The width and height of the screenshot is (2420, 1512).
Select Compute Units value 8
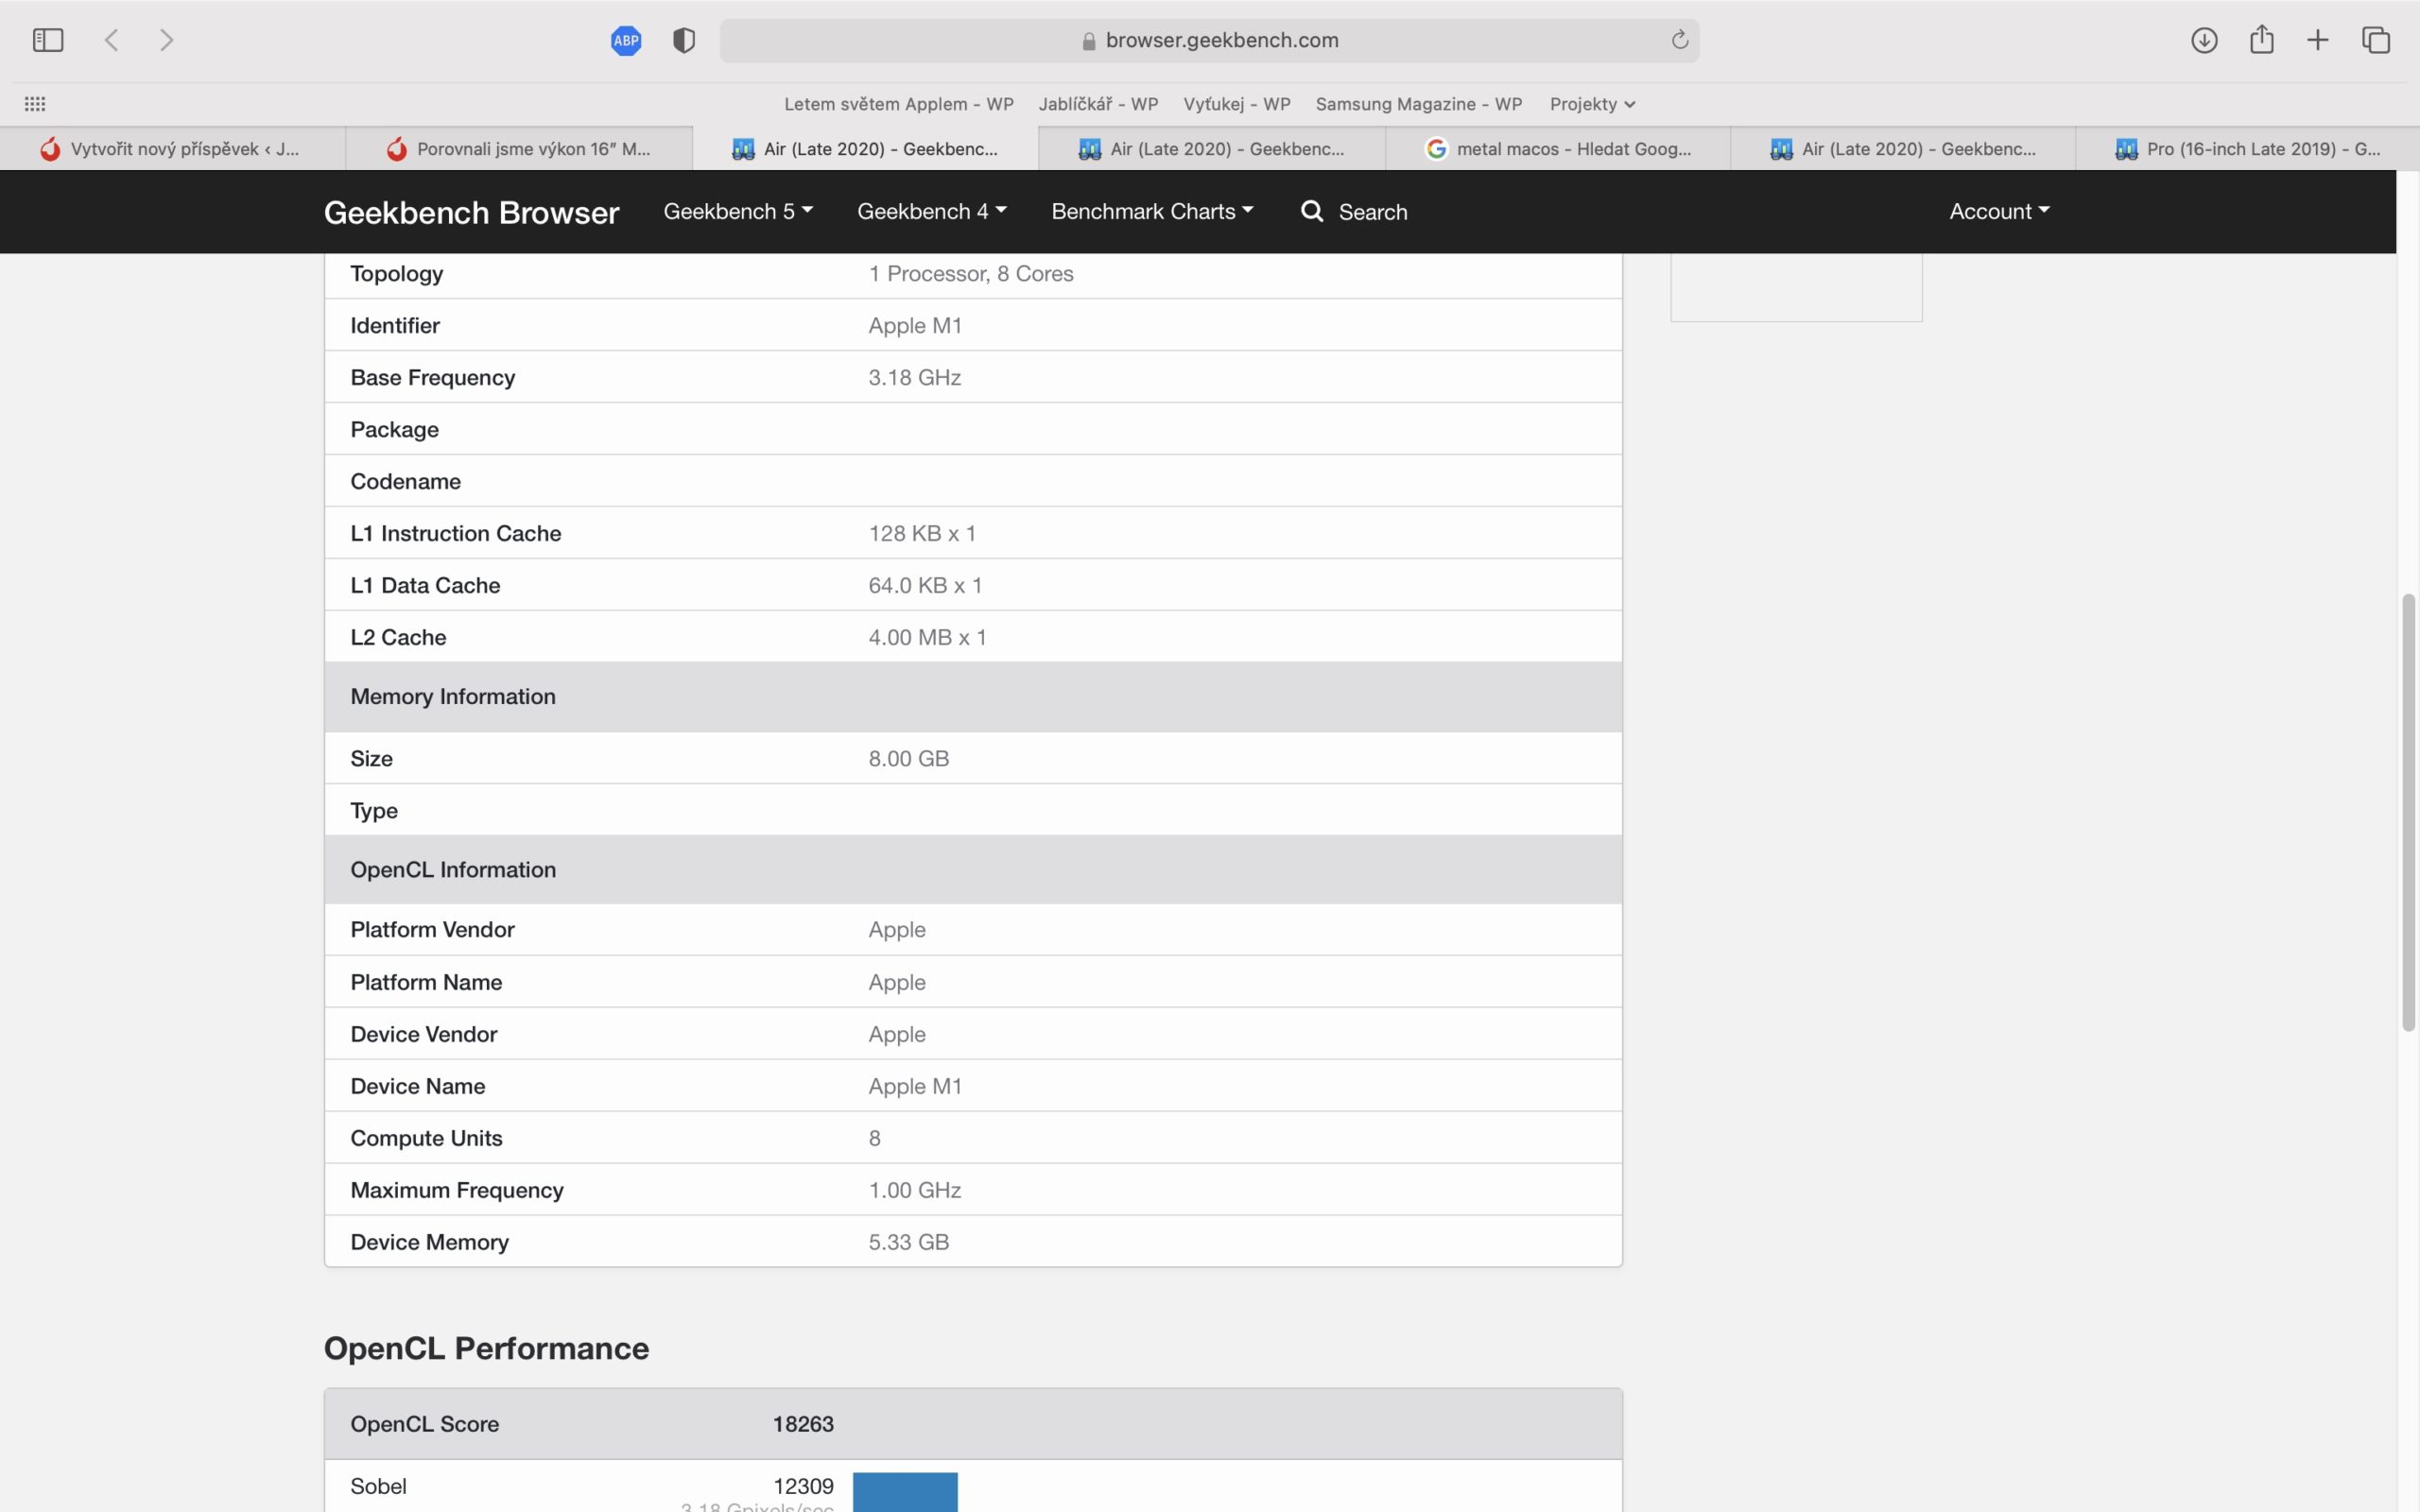pos(874,1138)
